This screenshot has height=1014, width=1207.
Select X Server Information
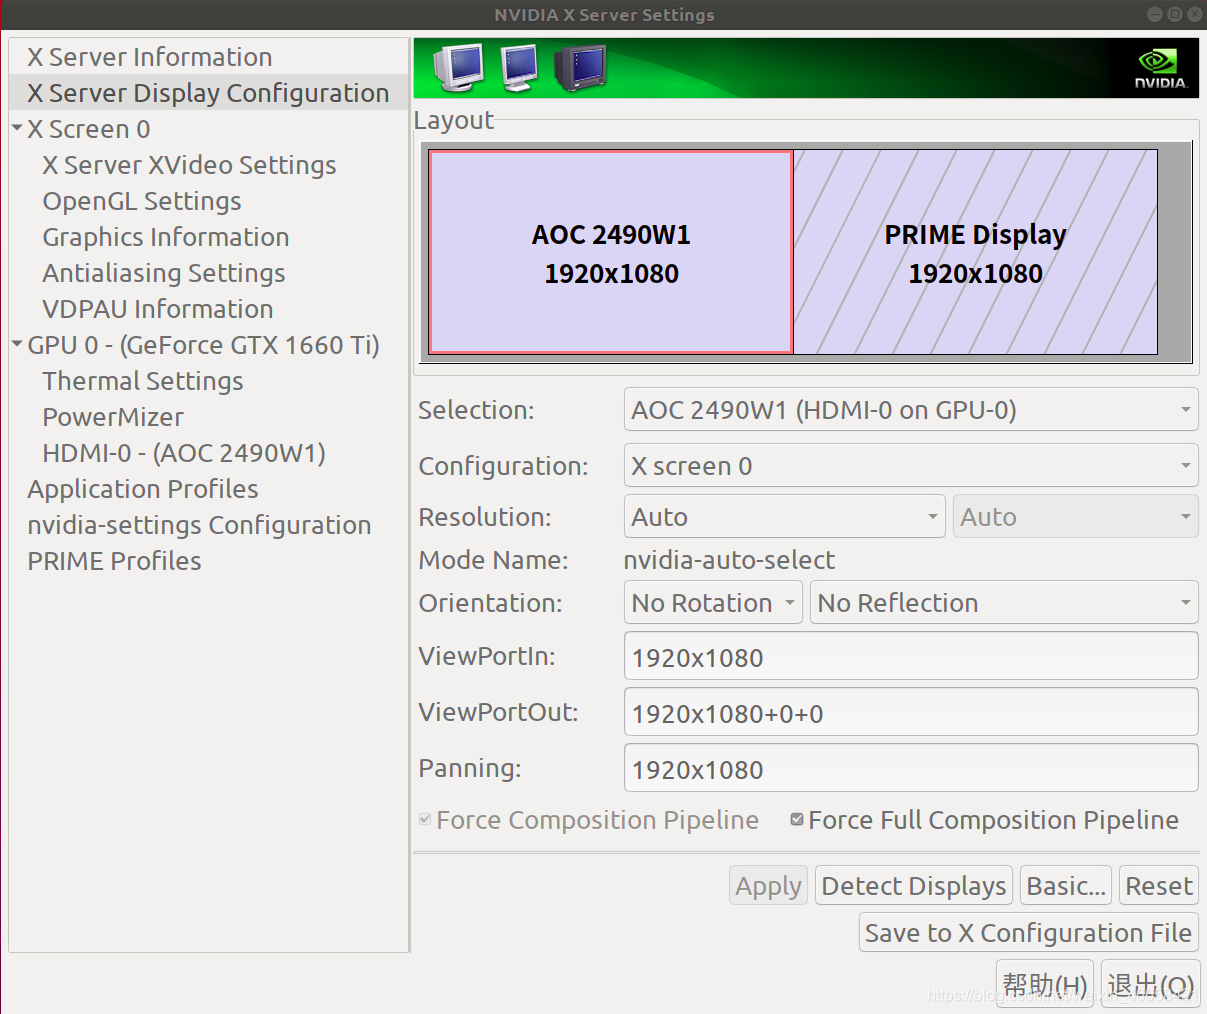pos(150,57)
